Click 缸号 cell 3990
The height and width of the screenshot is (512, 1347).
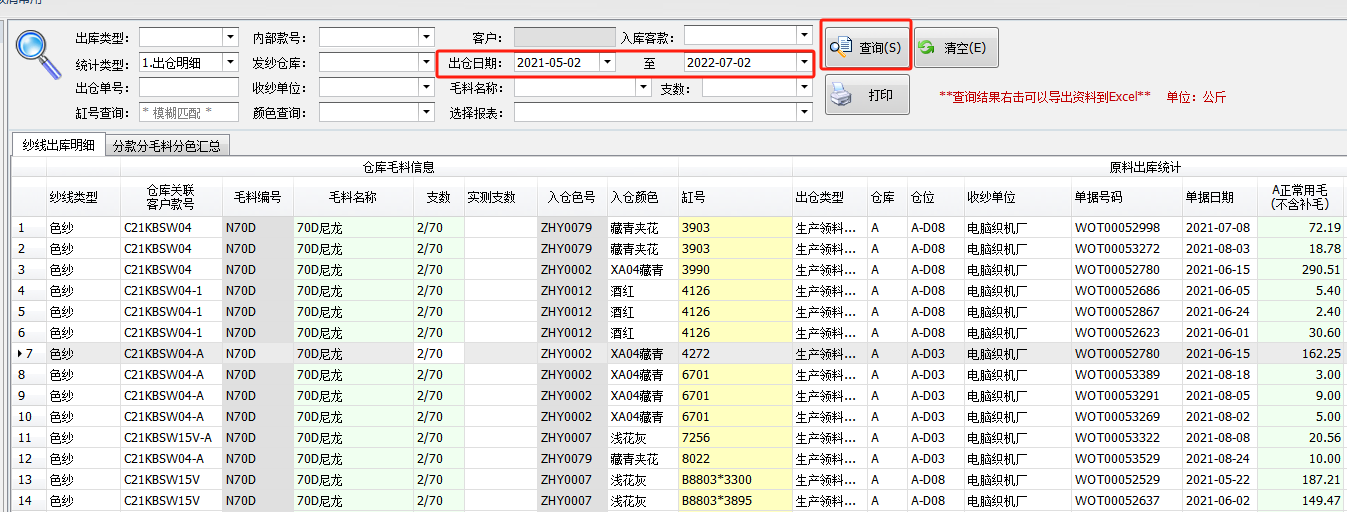pyautogui.click(x=735, y=270)
